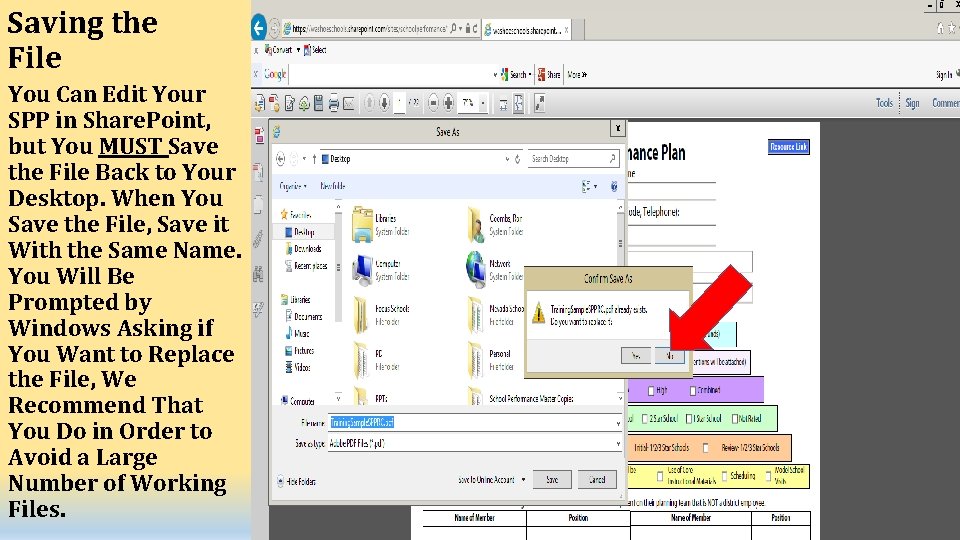The image size is (960, 540).
Task: Expand the File name dropdown arrow
Action: tap(618, 423)
